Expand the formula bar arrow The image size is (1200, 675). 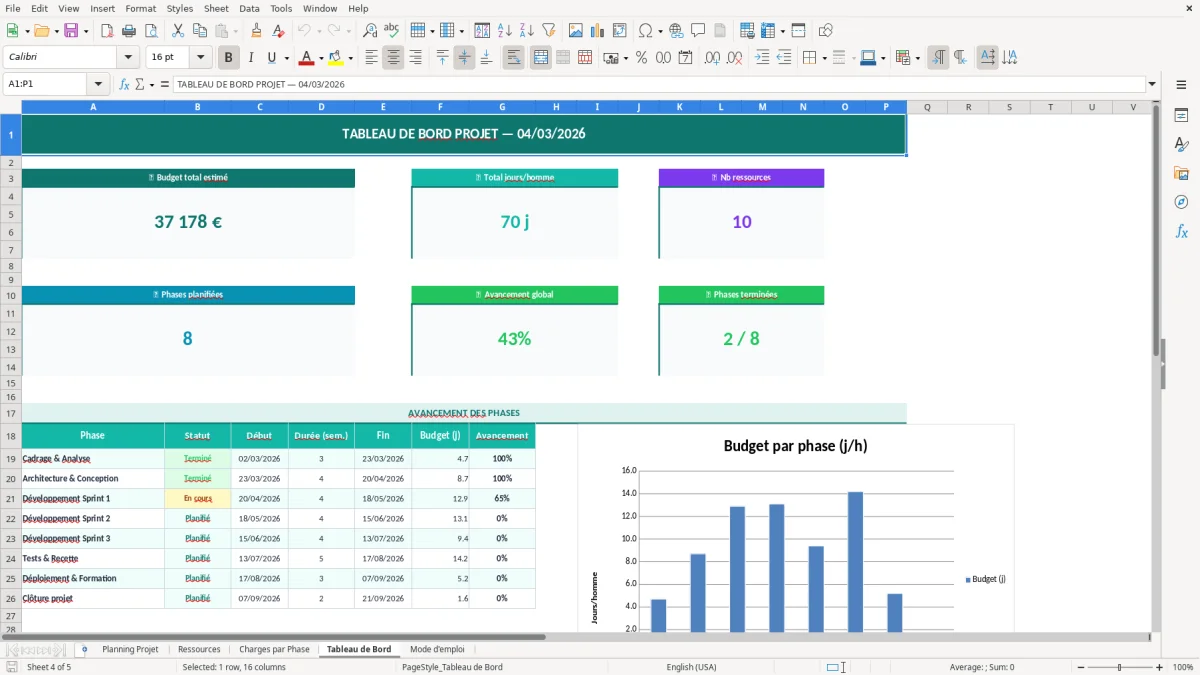click(x=1153, y=84)
